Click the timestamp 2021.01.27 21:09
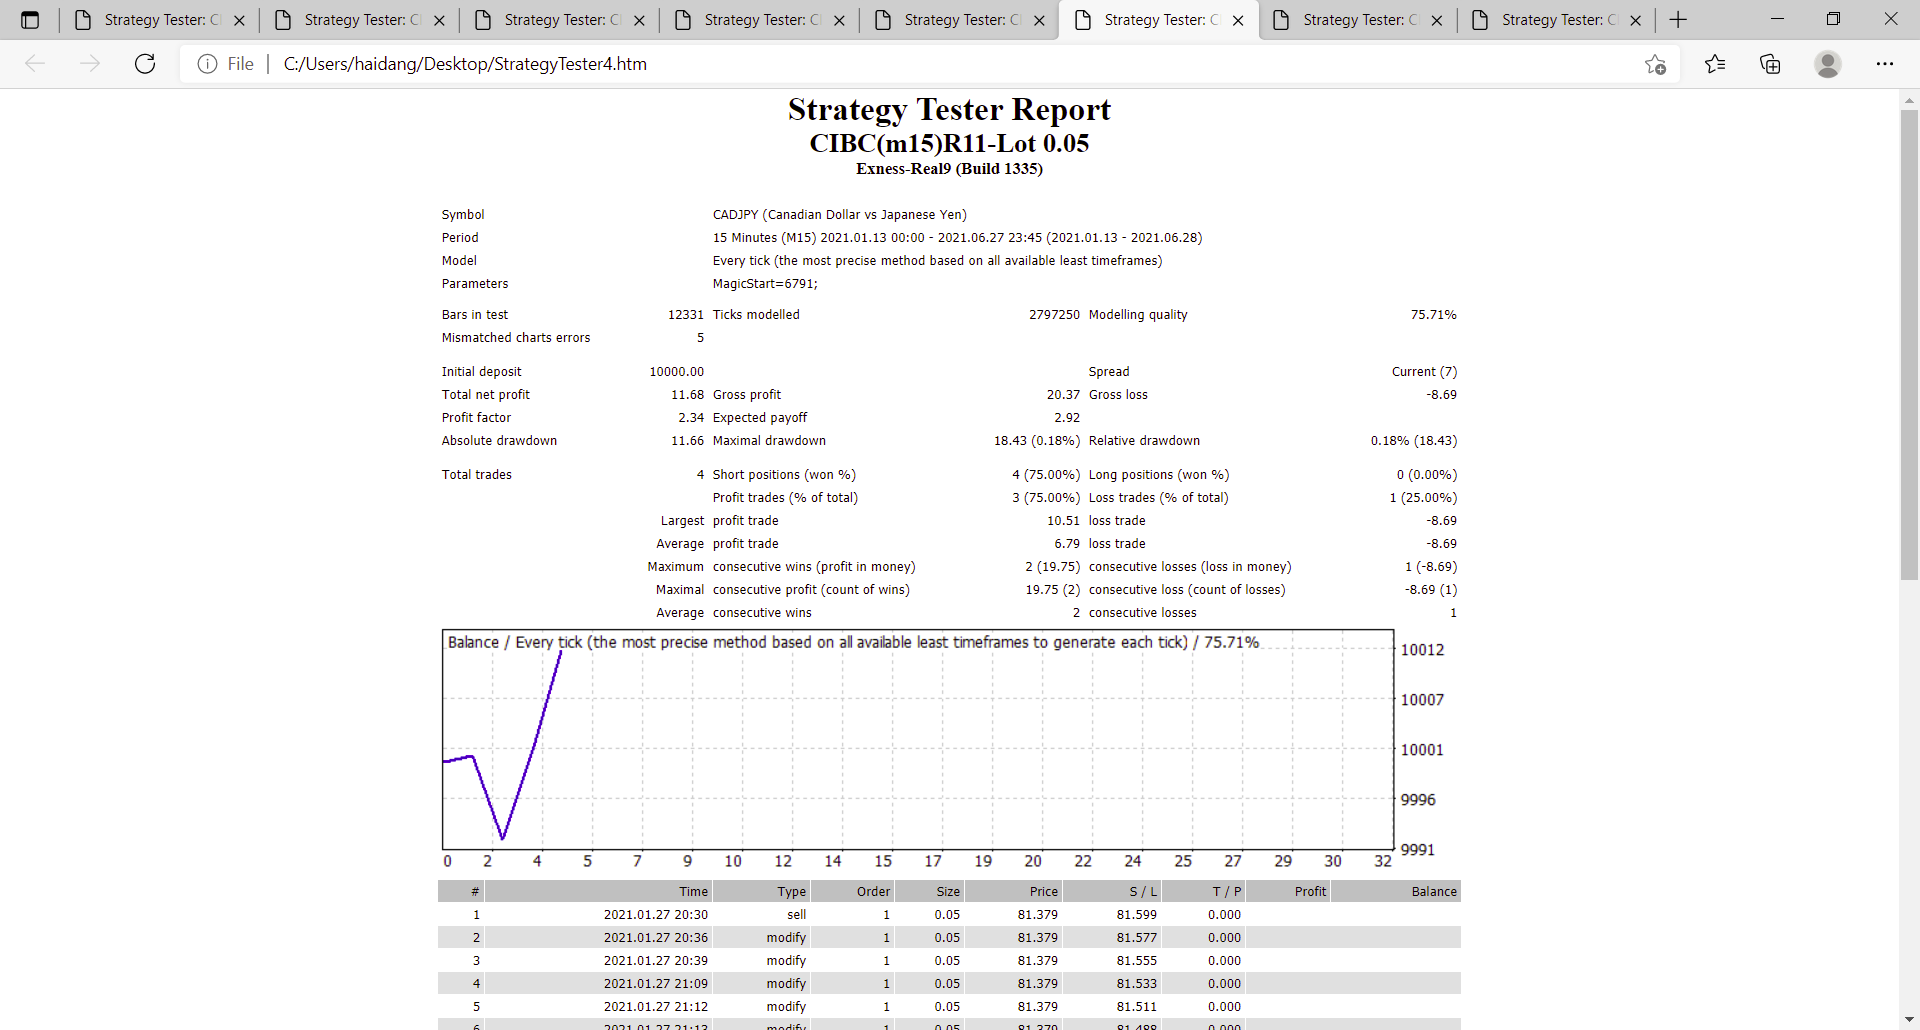Image resolution: width=1920 pixels, height=1030 pixels. coord(655,984)
